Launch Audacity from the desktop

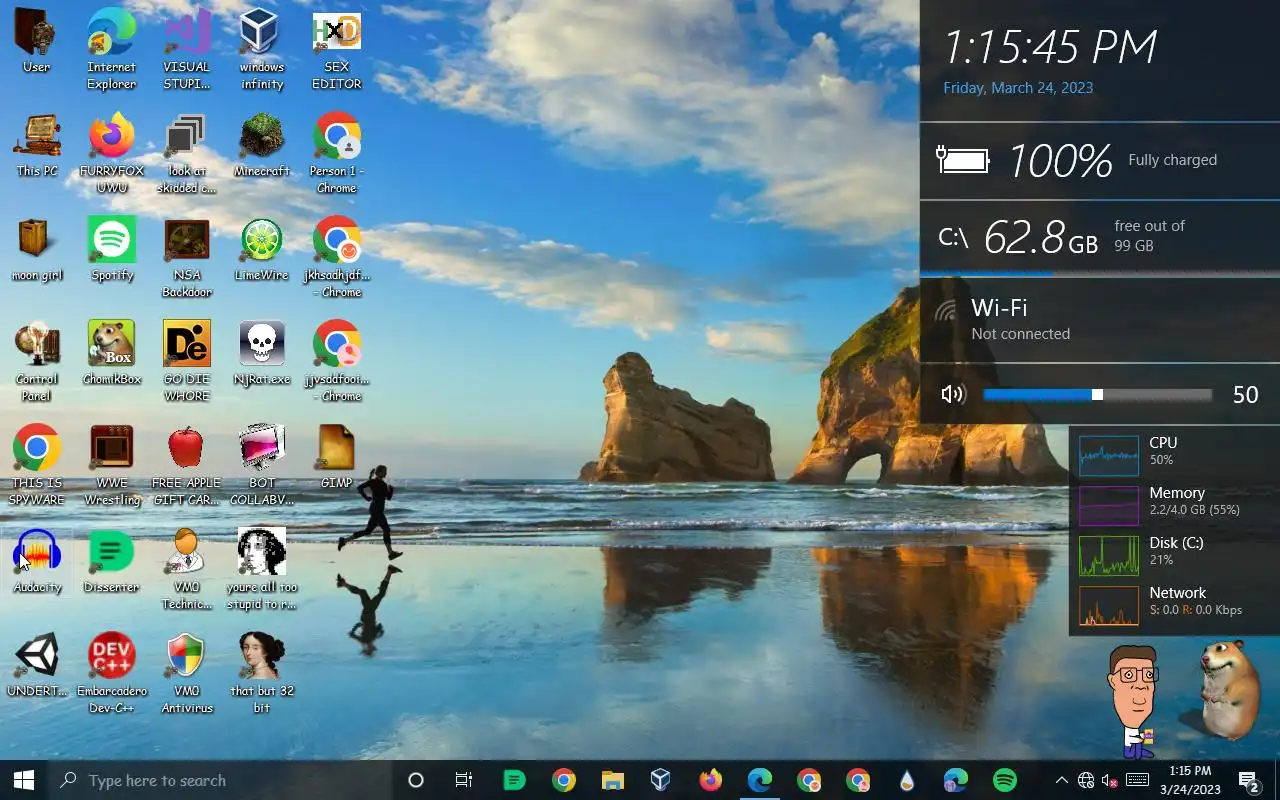tap(37, 560)
